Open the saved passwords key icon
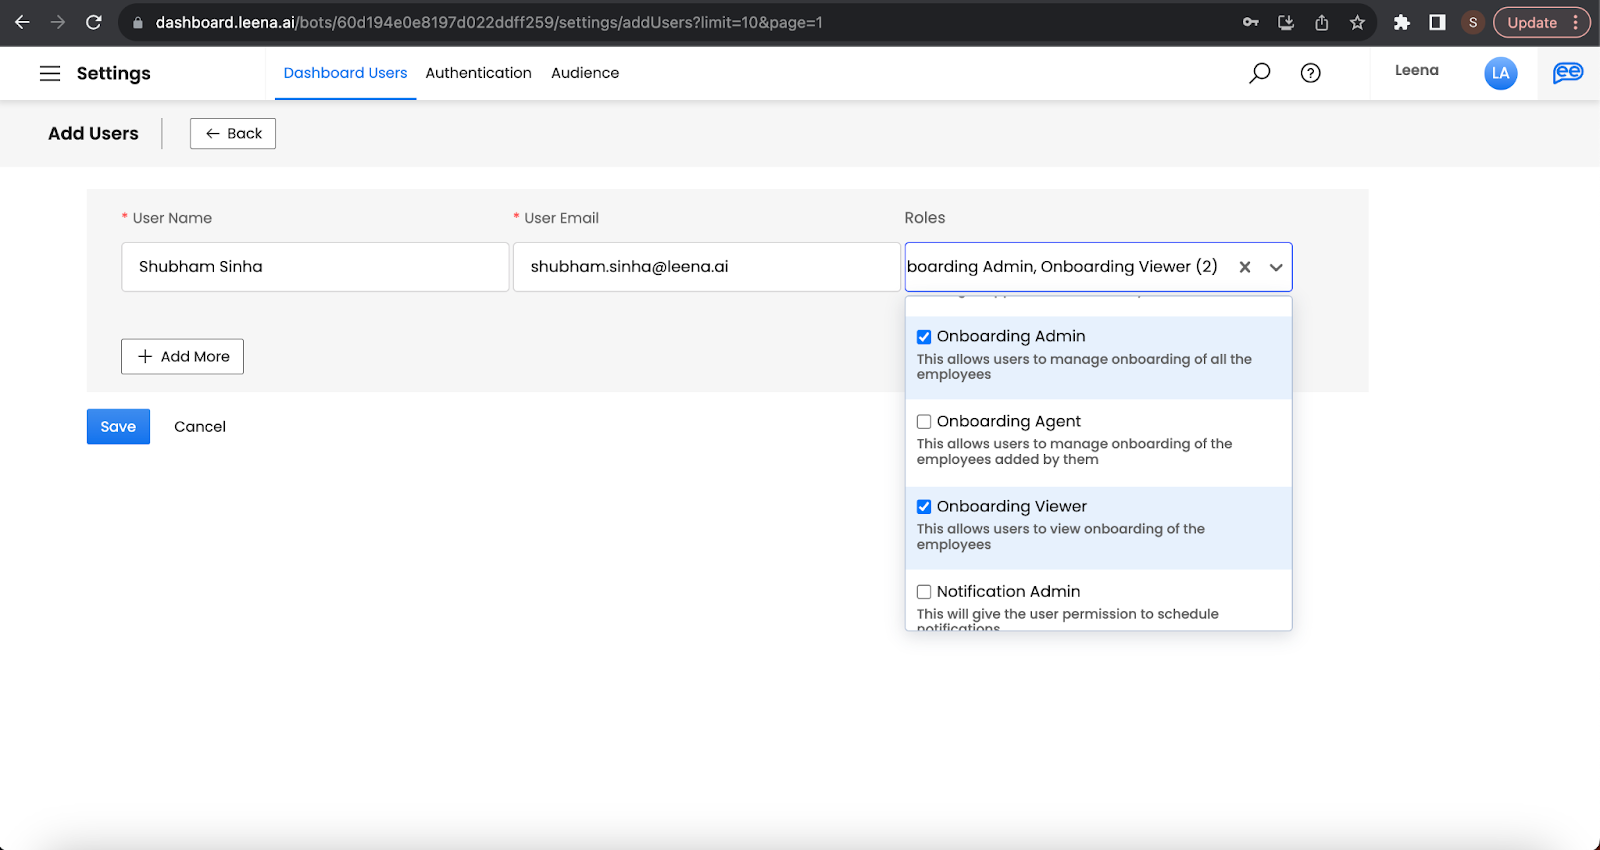This screenshot has width=1600, height=850. click(x=1251, y=22)
